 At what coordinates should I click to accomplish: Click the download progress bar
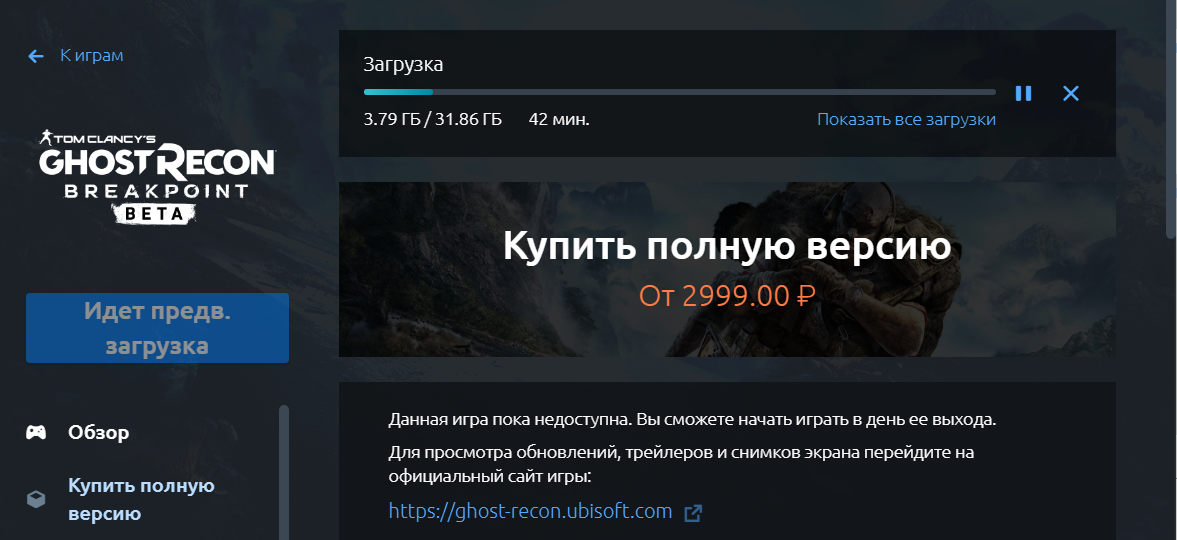point(679,92)
